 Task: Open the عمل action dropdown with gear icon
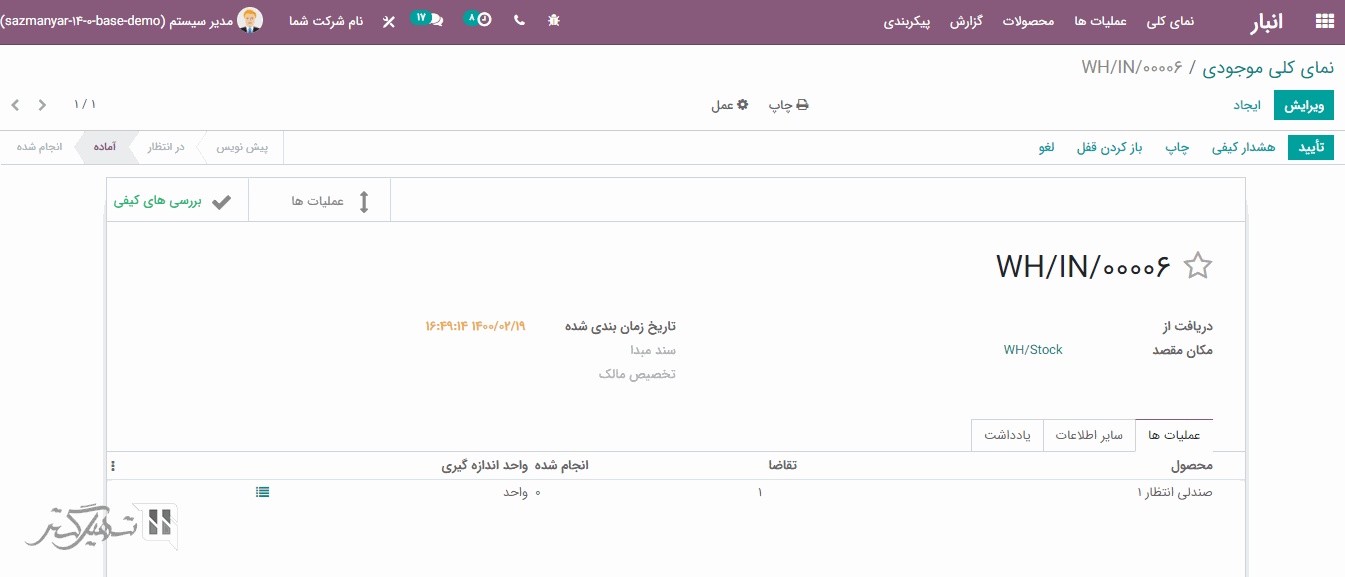click(x=730, y=105)
